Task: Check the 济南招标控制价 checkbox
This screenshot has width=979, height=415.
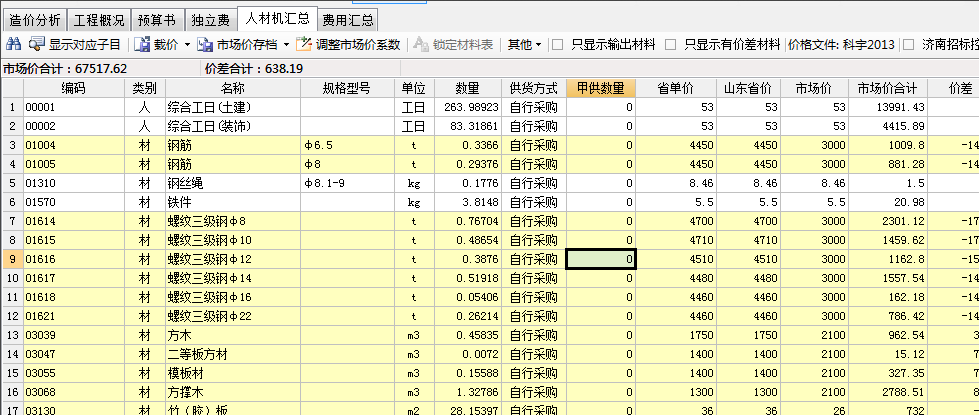Action: pyautogui.click(x=908, y=45)
